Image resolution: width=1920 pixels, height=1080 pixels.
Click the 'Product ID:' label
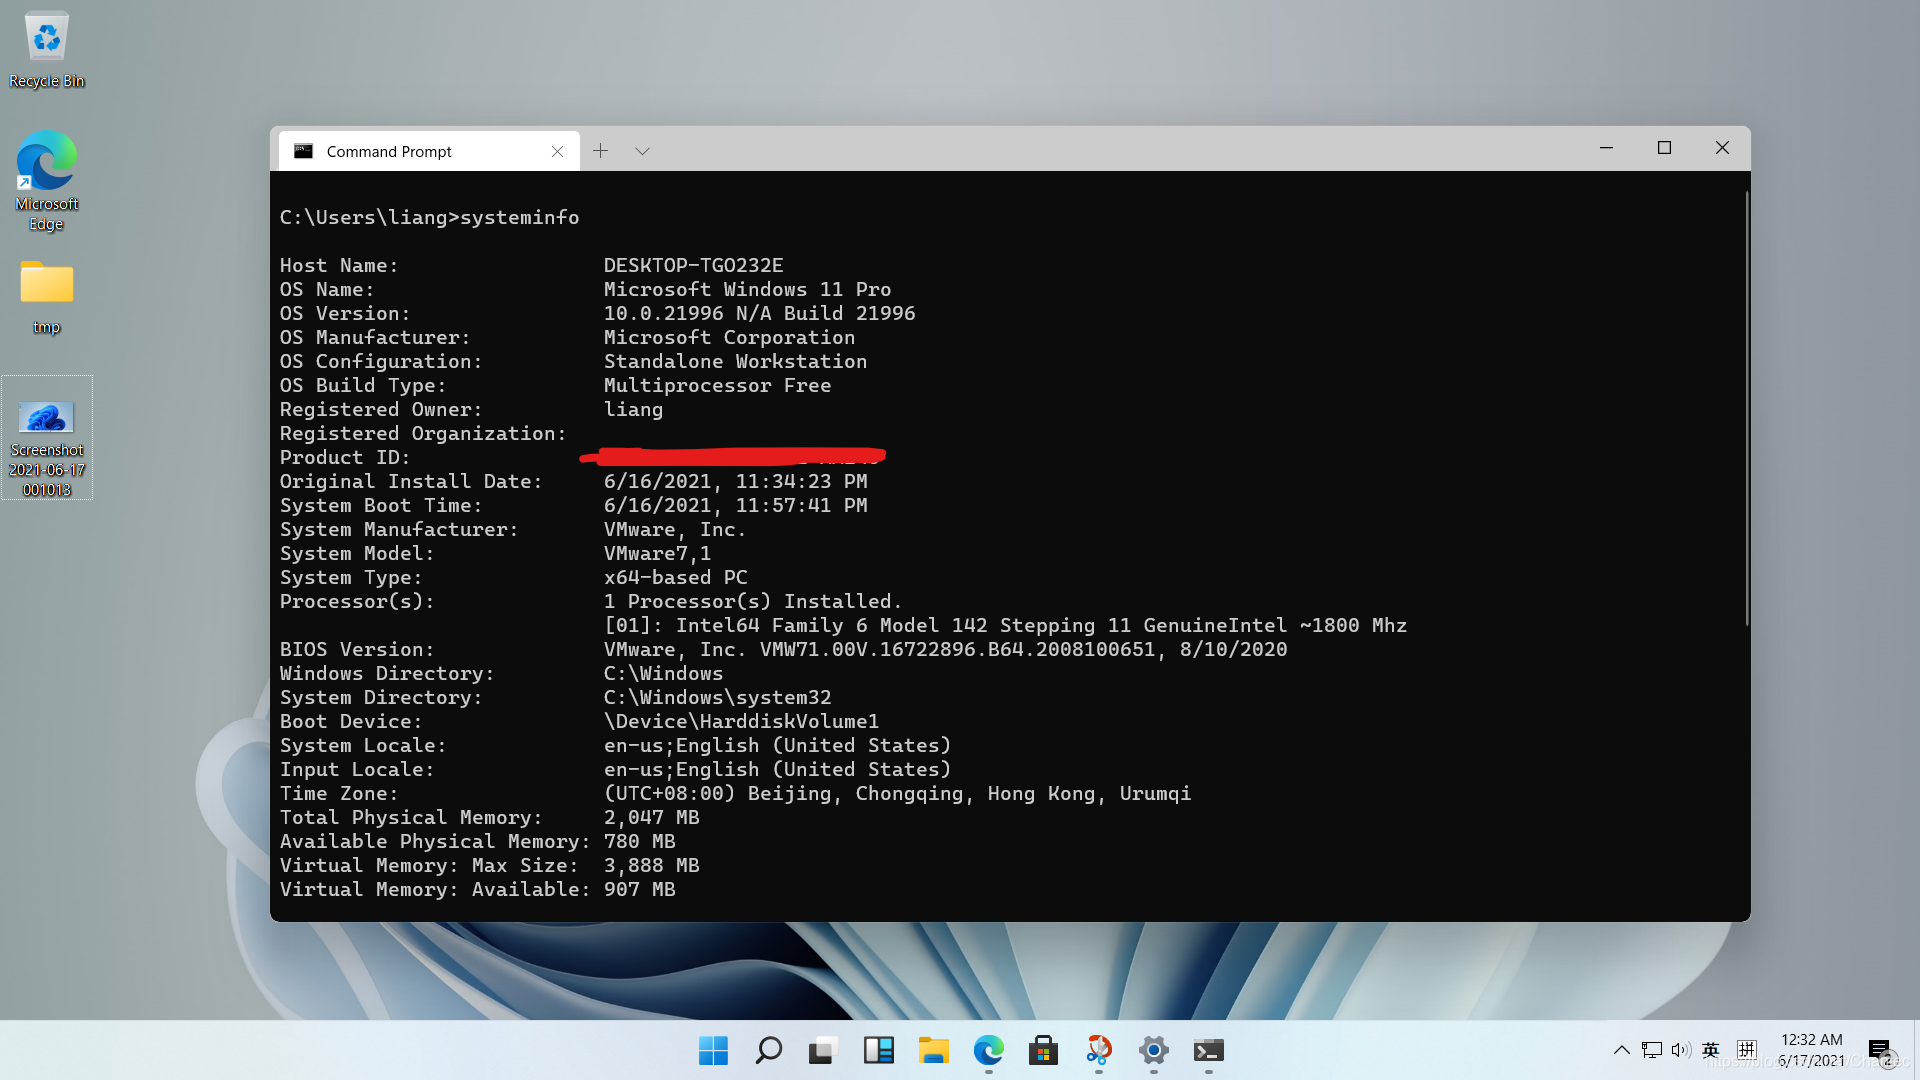click(345, 457)
